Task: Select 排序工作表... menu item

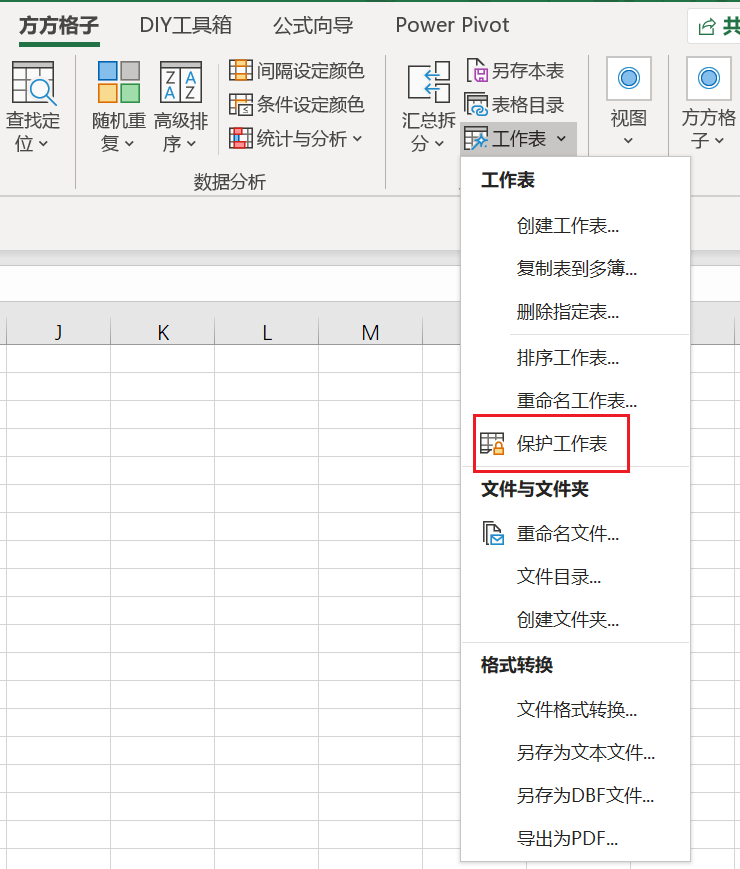Action: click(575, 357)
